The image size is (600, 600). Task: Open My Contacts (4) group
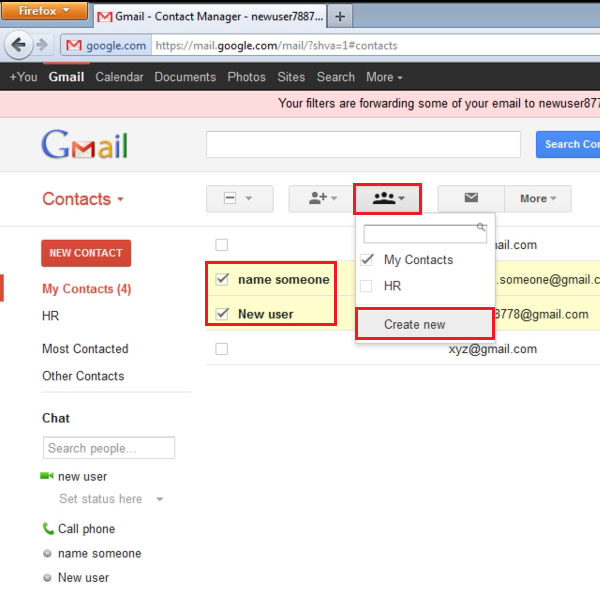[87, 289]
